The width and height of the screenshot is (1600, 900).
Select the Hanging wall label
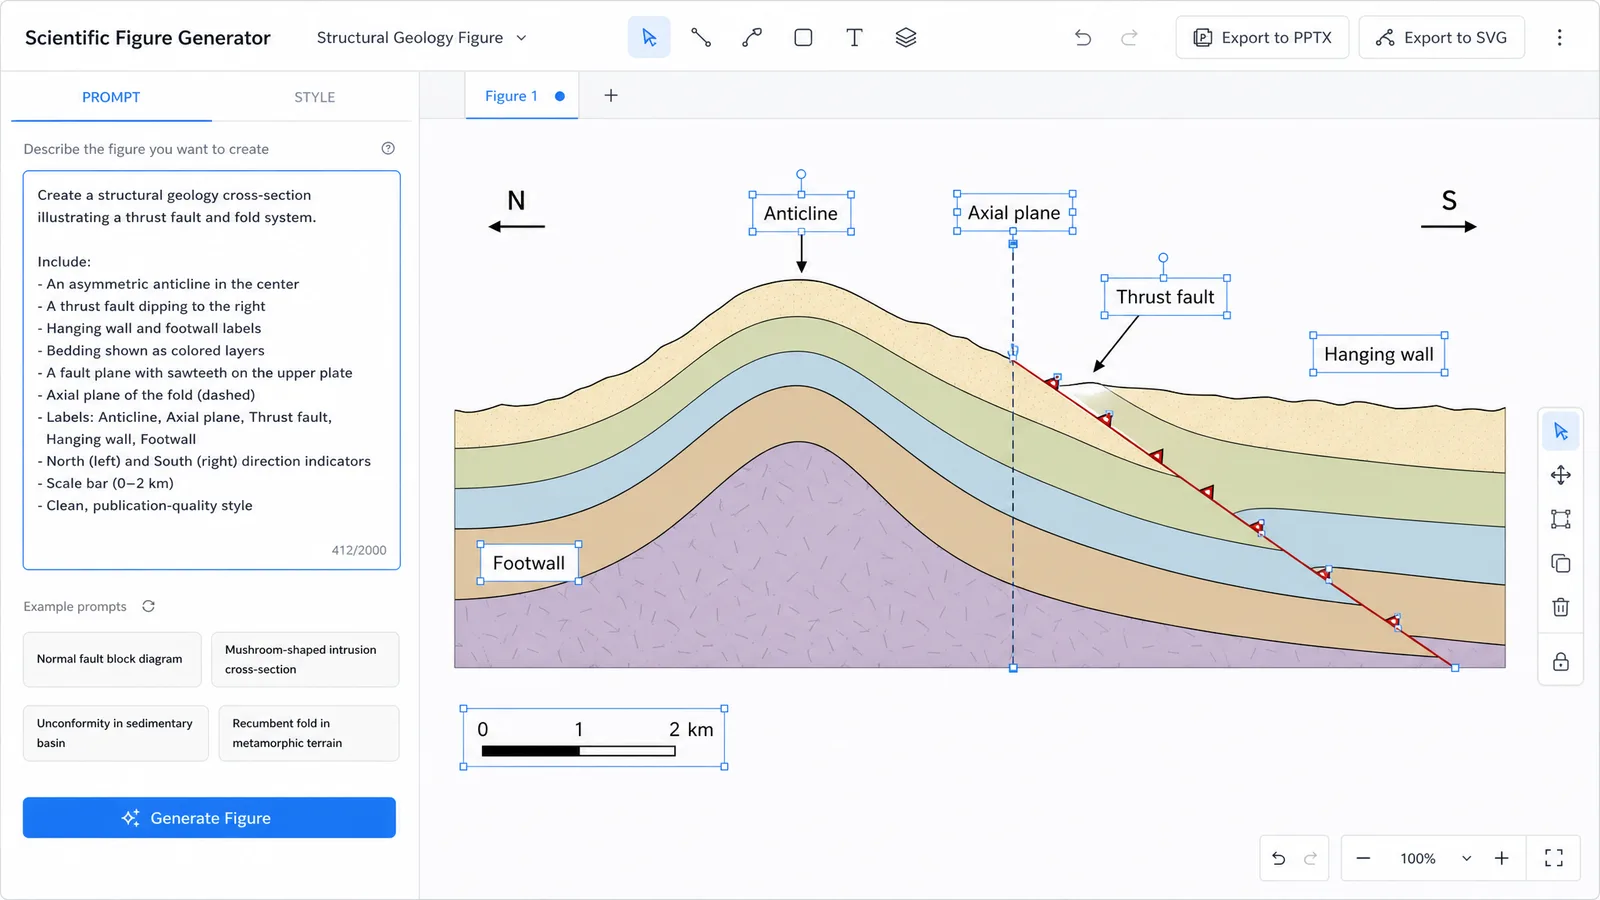(1378, 354)
